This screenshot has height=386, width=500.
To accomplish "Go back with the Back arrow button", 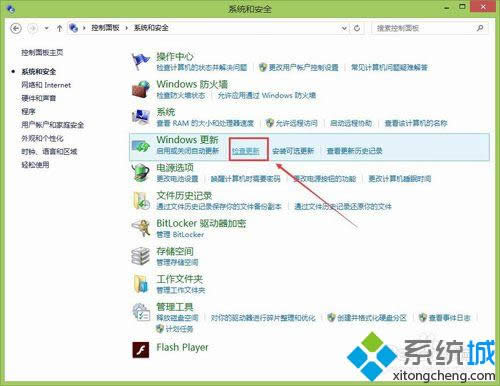I will pyautogui.click(x=16, y=28).
